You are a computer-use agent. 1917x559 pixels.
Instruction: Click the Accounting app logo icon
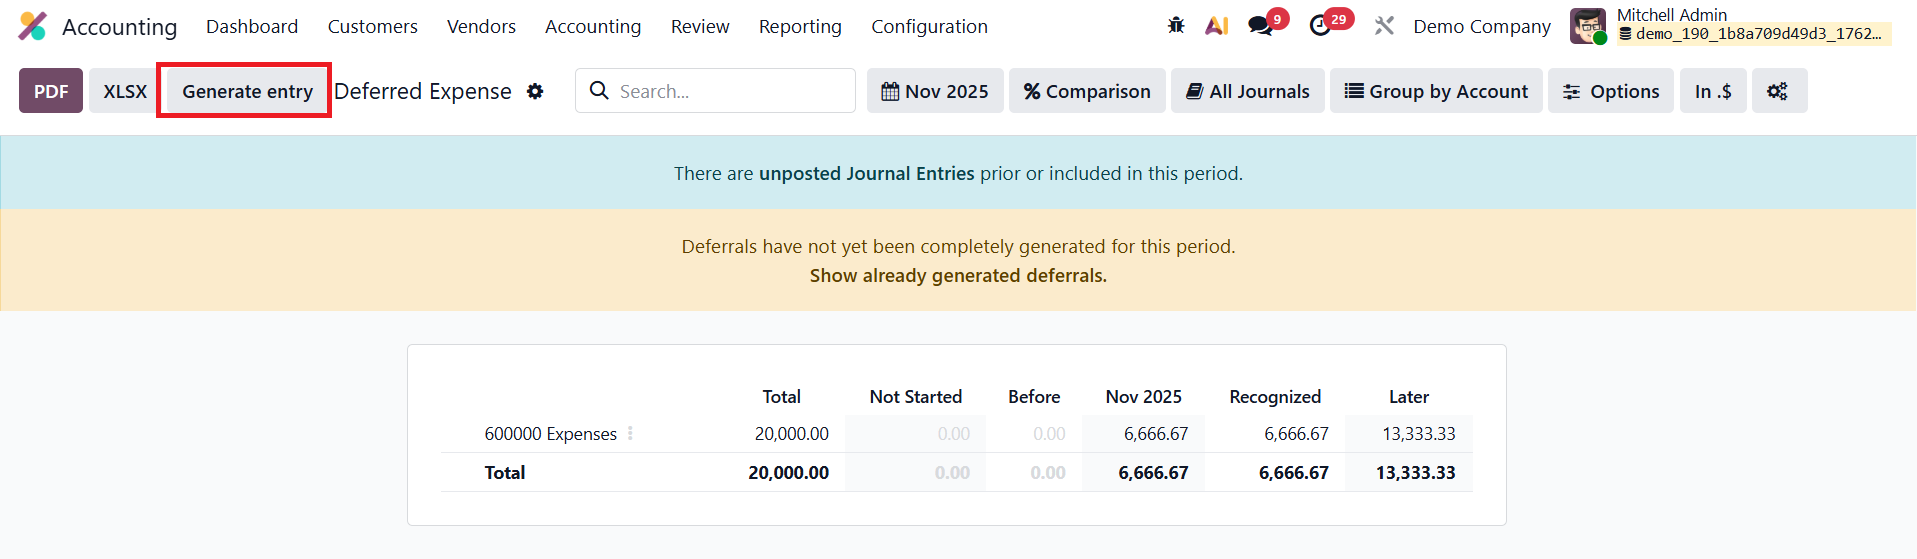(x=32, y=26)
